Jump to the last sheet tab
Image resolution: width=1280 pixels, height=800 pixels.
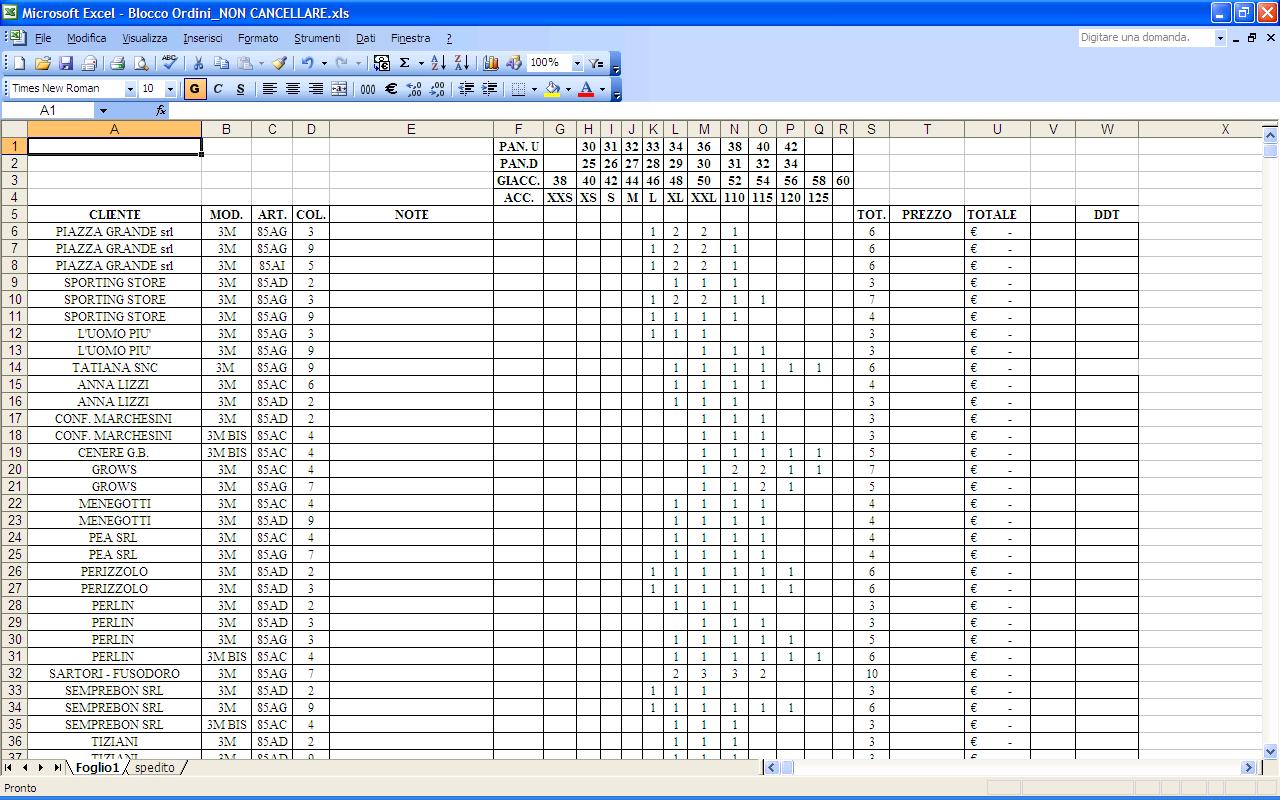tap(57, 768)
